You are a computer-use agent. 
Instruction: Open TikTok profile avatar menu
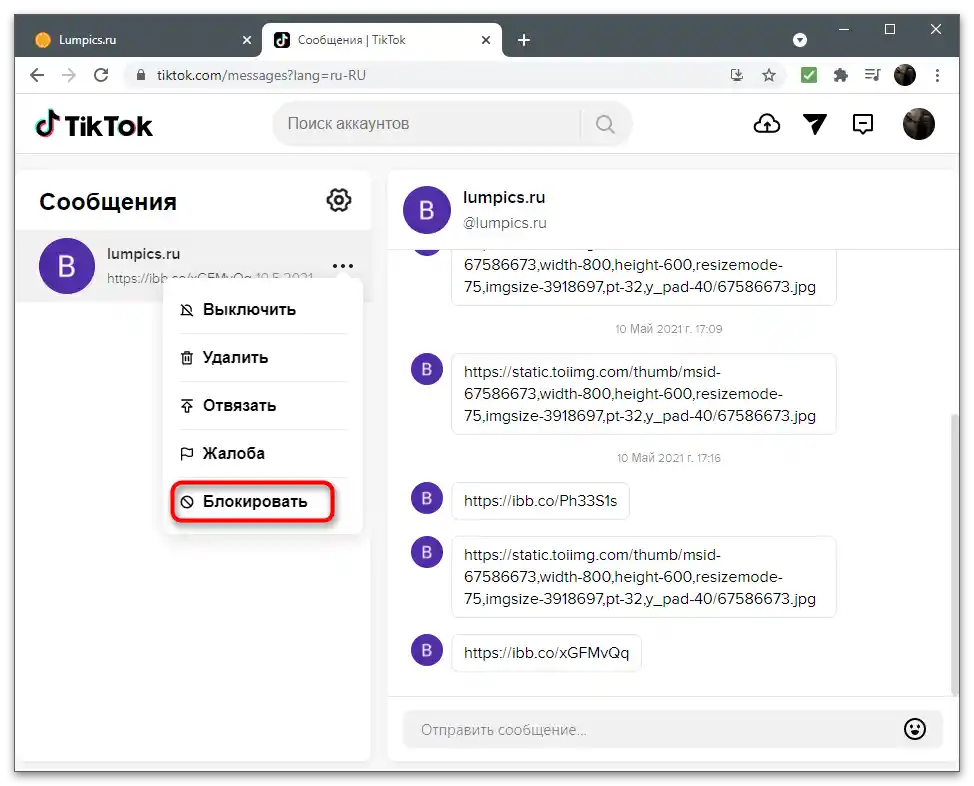pyautogui.click(x=918, y=124)
